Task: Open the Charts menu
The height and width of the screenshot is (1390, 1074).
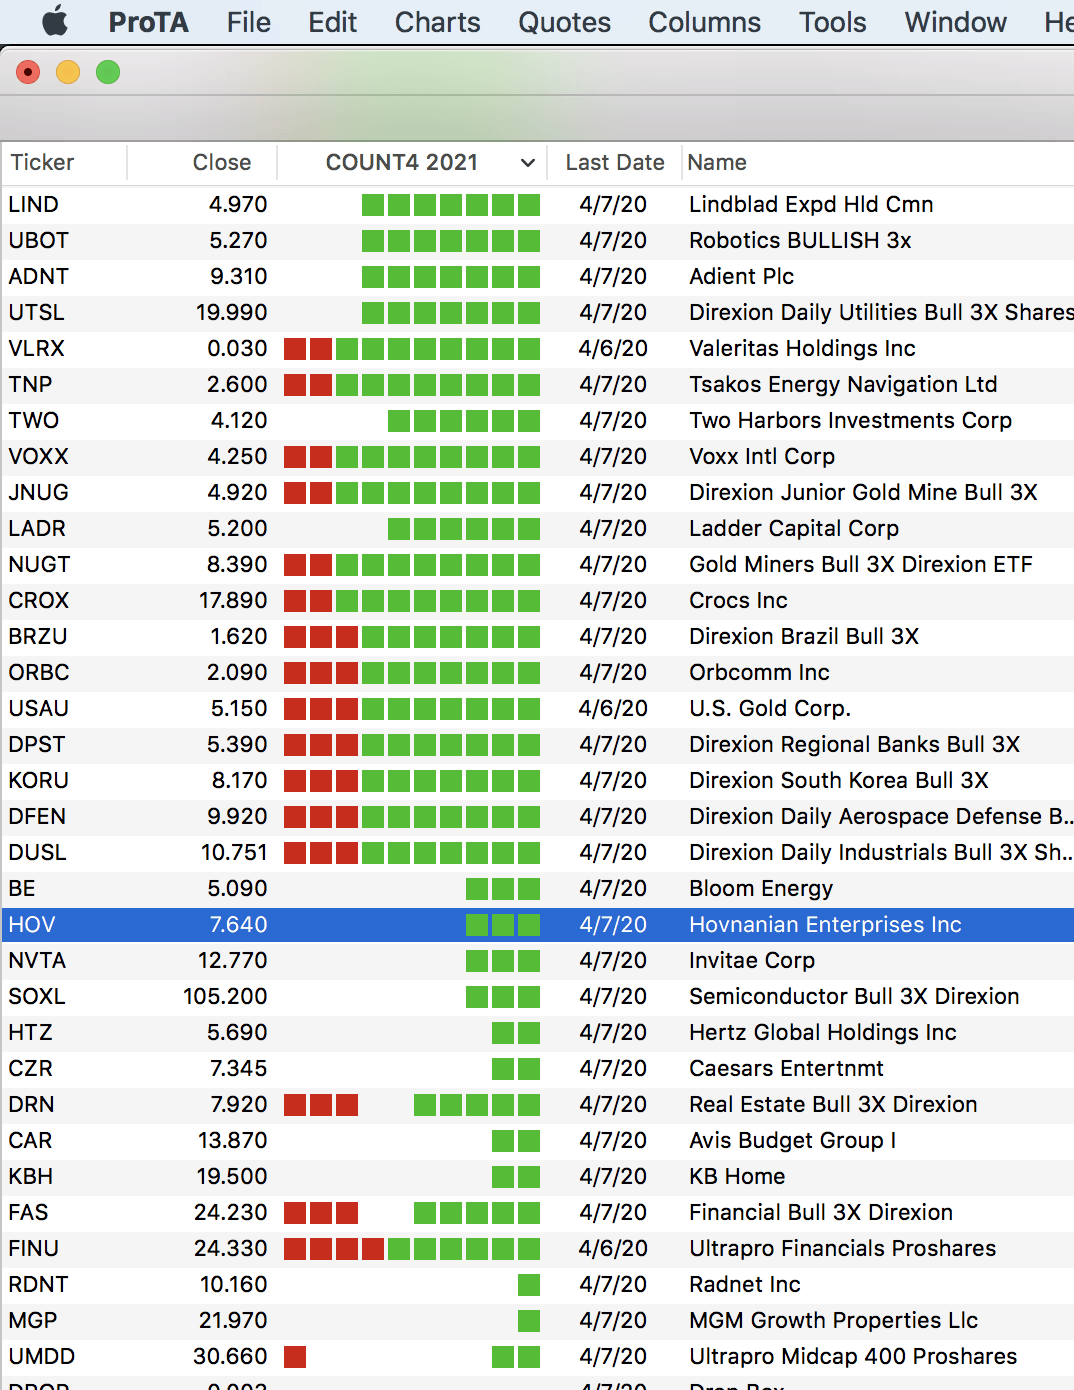Action: [437, 22]
